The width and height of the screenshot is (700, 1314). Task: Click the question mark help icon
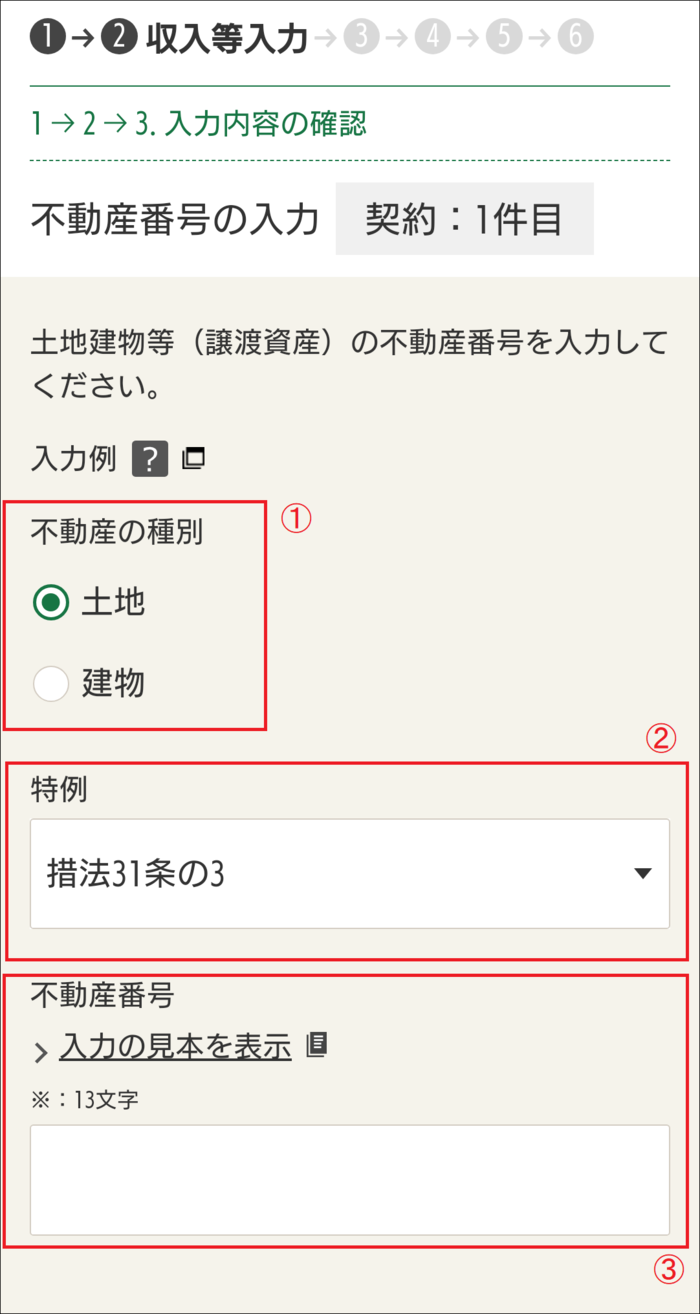[x=150, y=460]
